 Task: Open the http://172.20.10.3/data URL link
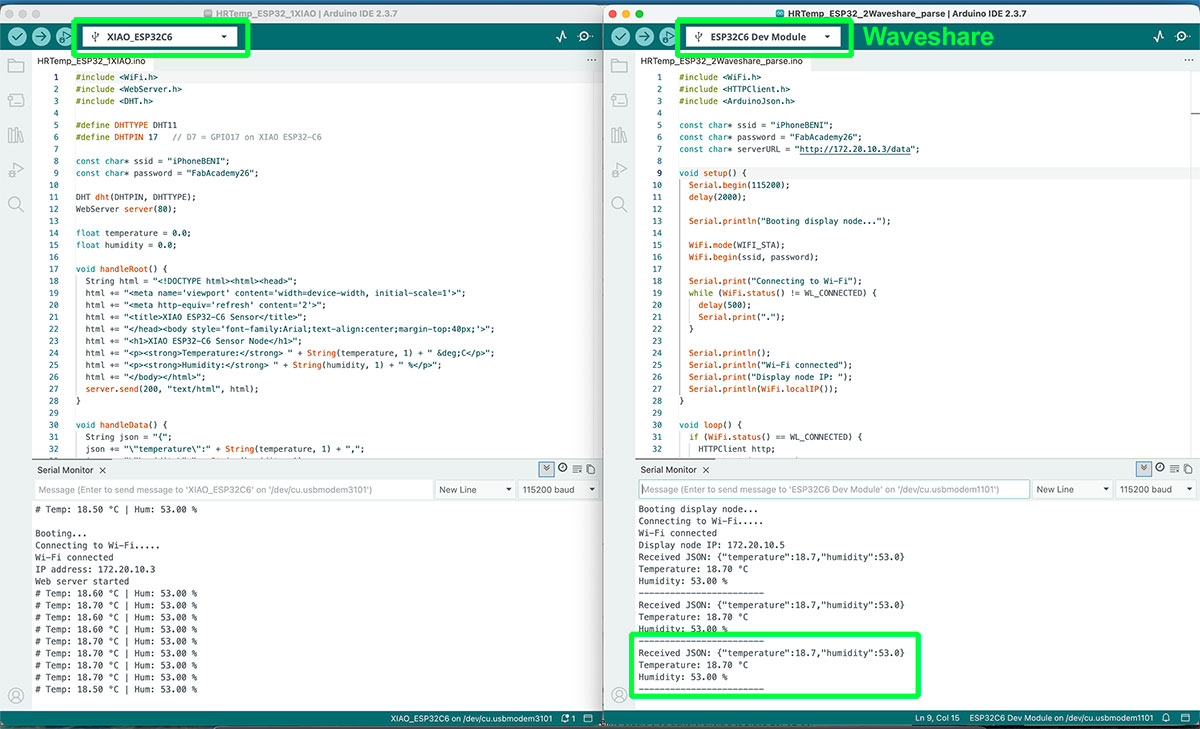tap(857, 149)
